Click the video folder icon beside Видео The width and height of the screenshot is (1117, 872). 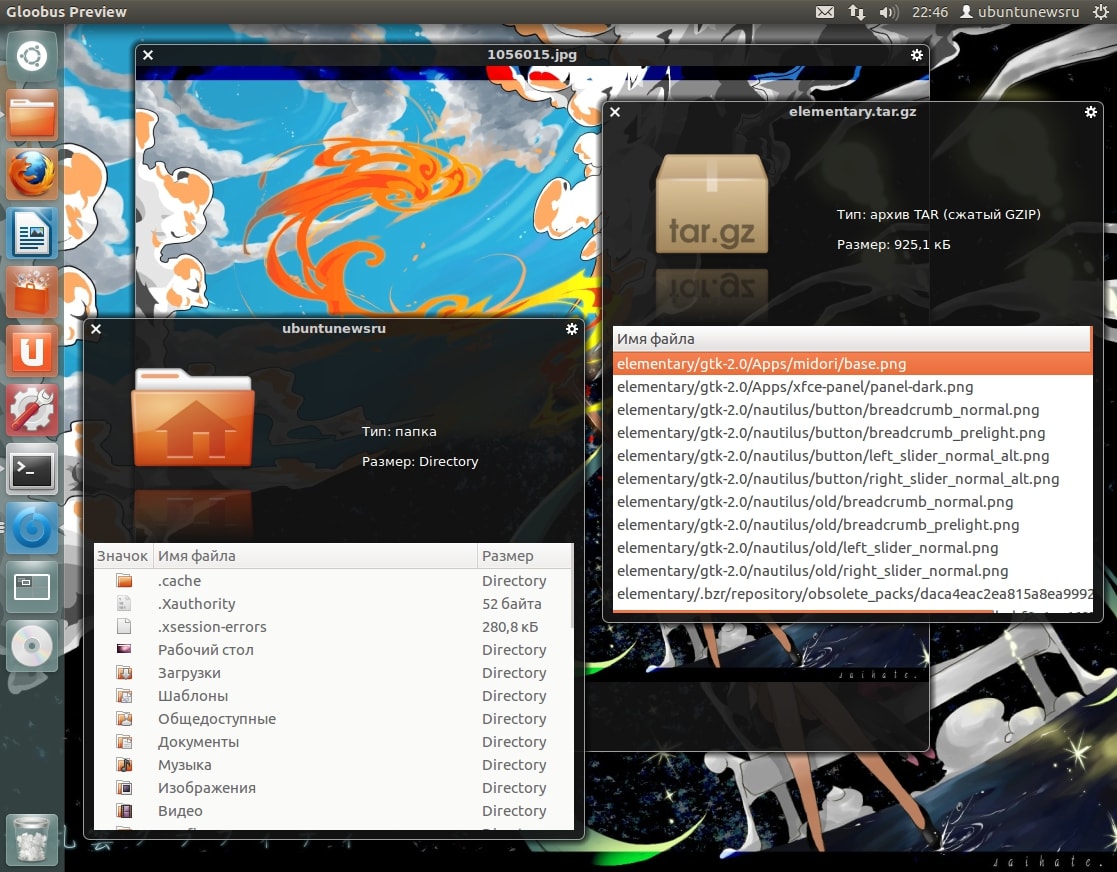(x=124, y=811)
